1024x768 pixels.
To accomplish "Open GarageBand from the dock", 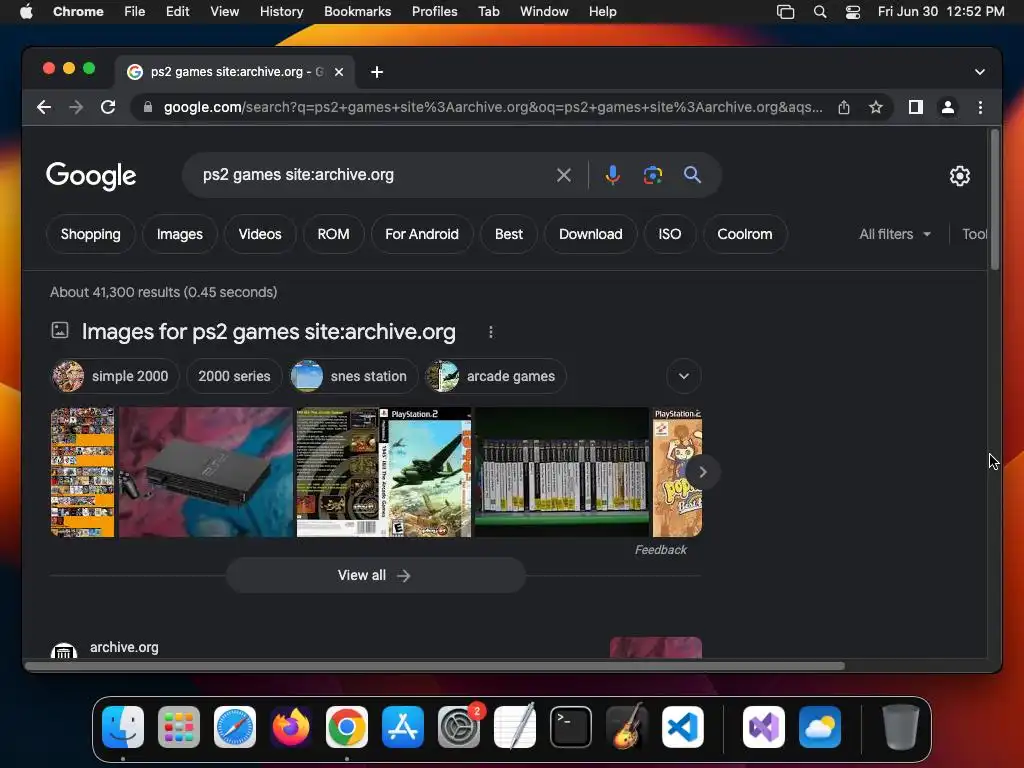I will (x=627, y=727).
